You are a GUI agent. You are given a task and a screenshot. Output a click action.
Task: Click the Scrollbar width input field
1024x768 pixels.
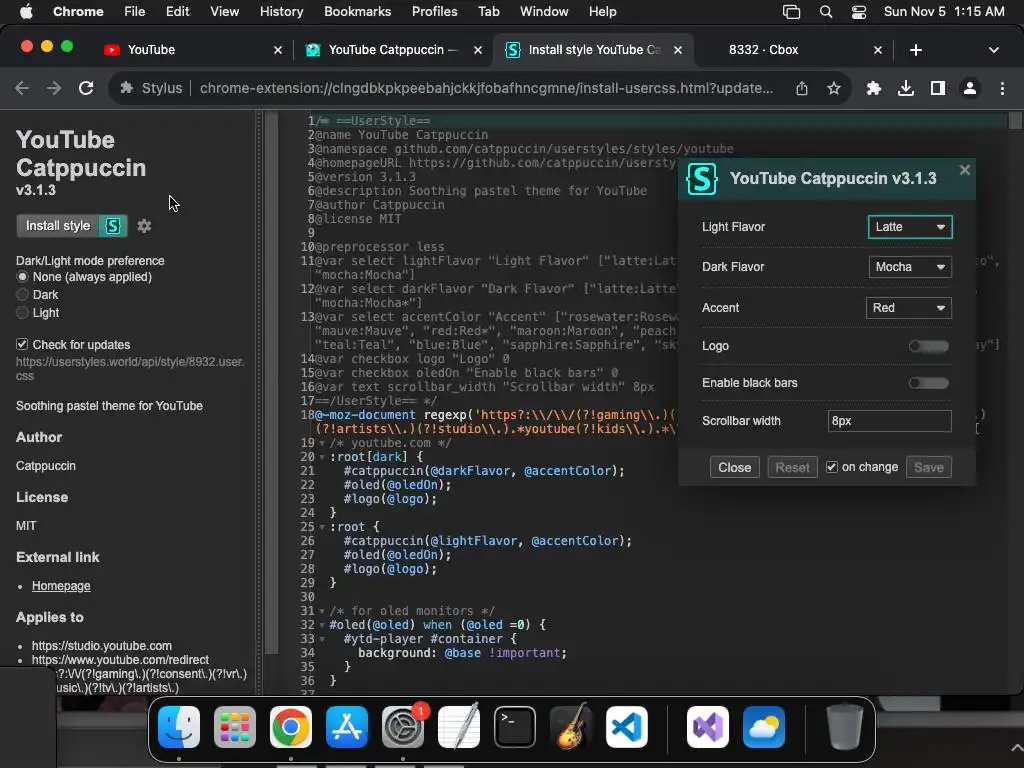point(889,421)
